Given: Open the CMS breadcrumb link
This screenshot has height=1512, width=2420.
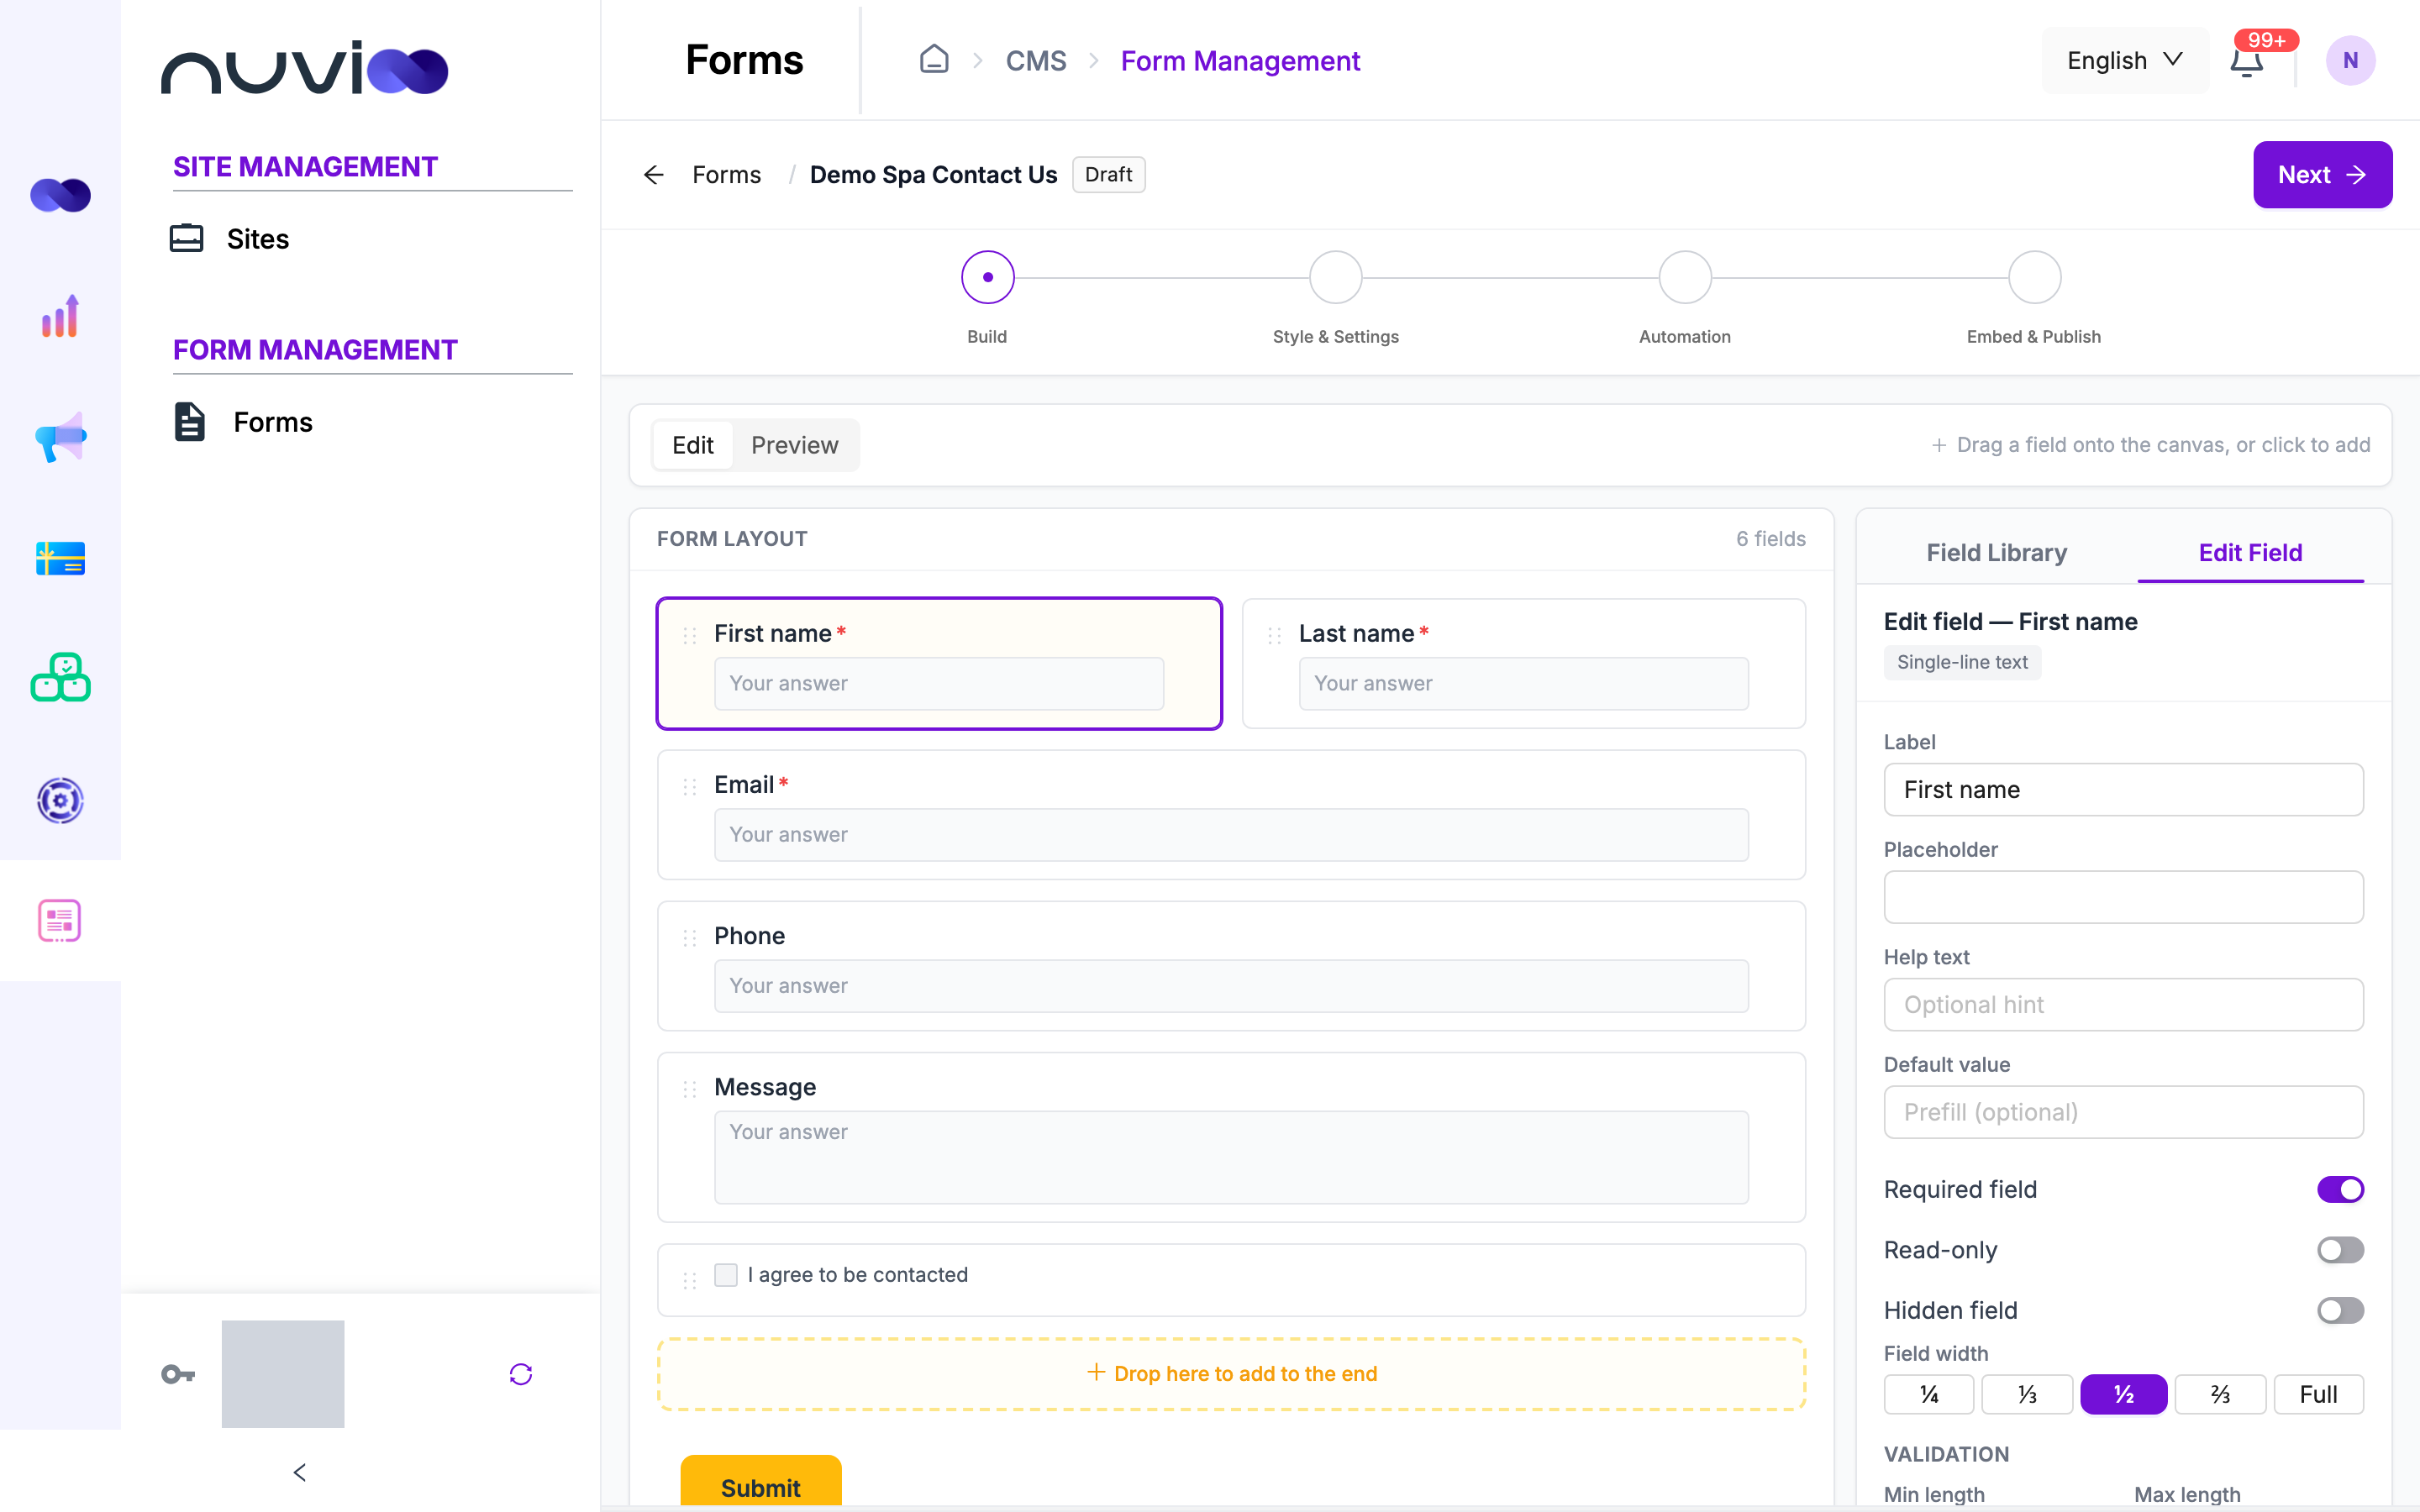Looking at the screenshot, I should 1036,61.
